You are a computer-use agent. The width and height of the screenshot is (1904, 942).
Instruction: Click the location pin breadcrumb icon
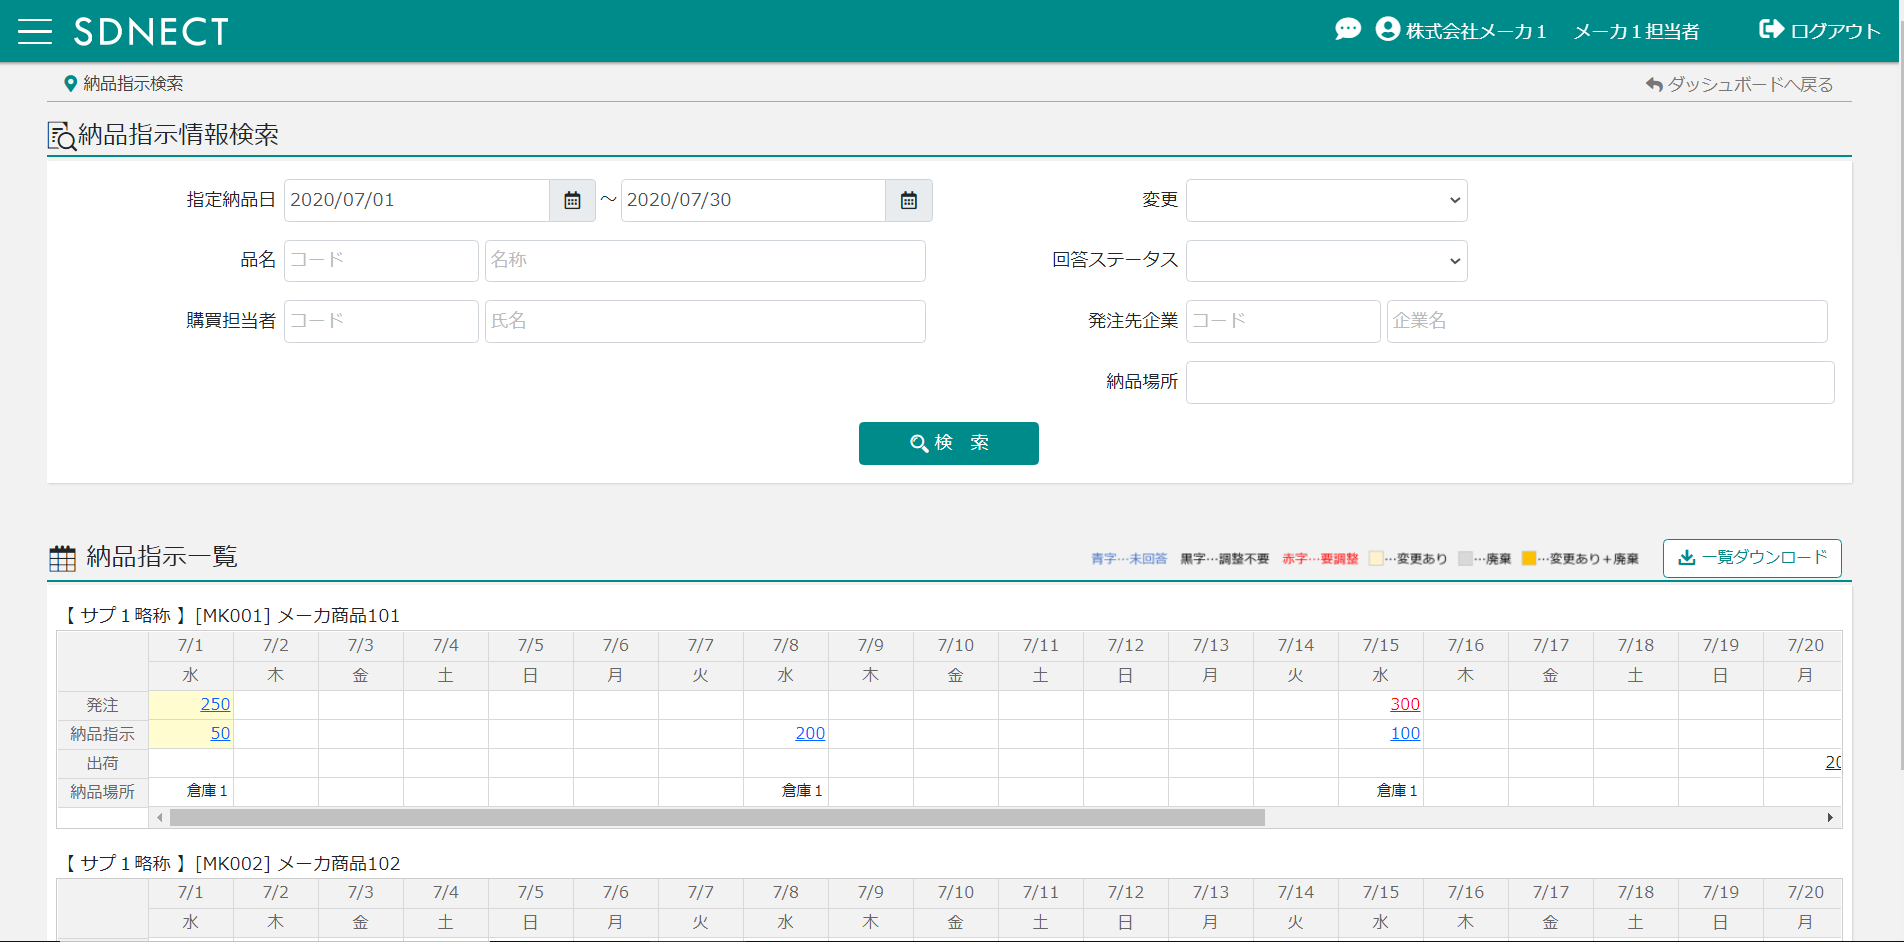click(70, 84)
